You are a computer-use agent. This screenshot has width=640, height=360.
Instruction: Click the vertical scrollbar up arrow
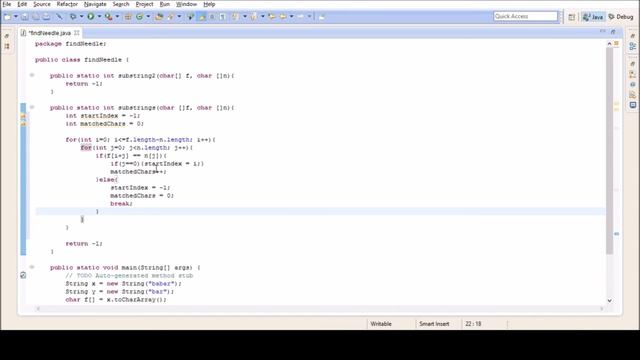coord(609,43)
